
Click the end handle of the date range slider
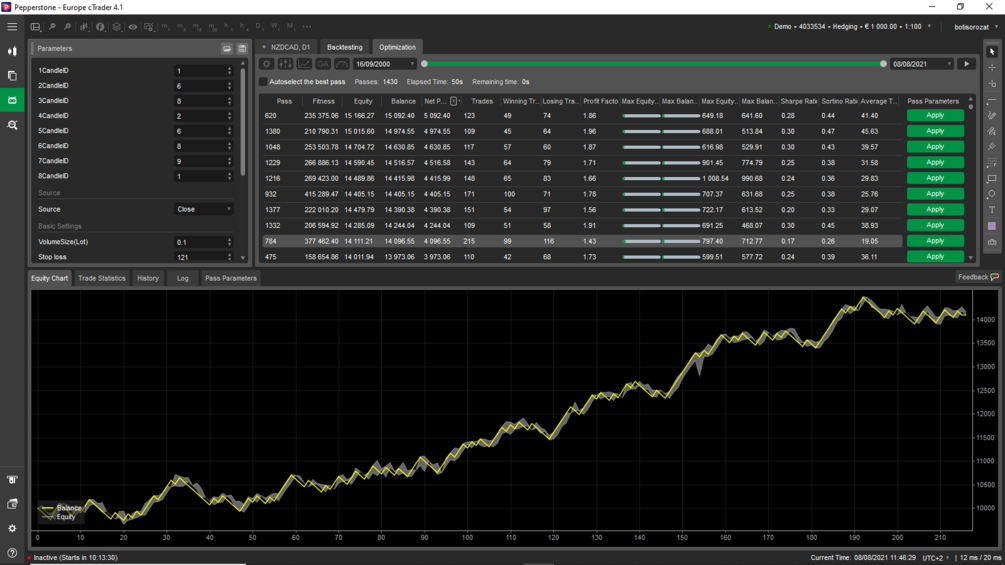coord(883,64)
